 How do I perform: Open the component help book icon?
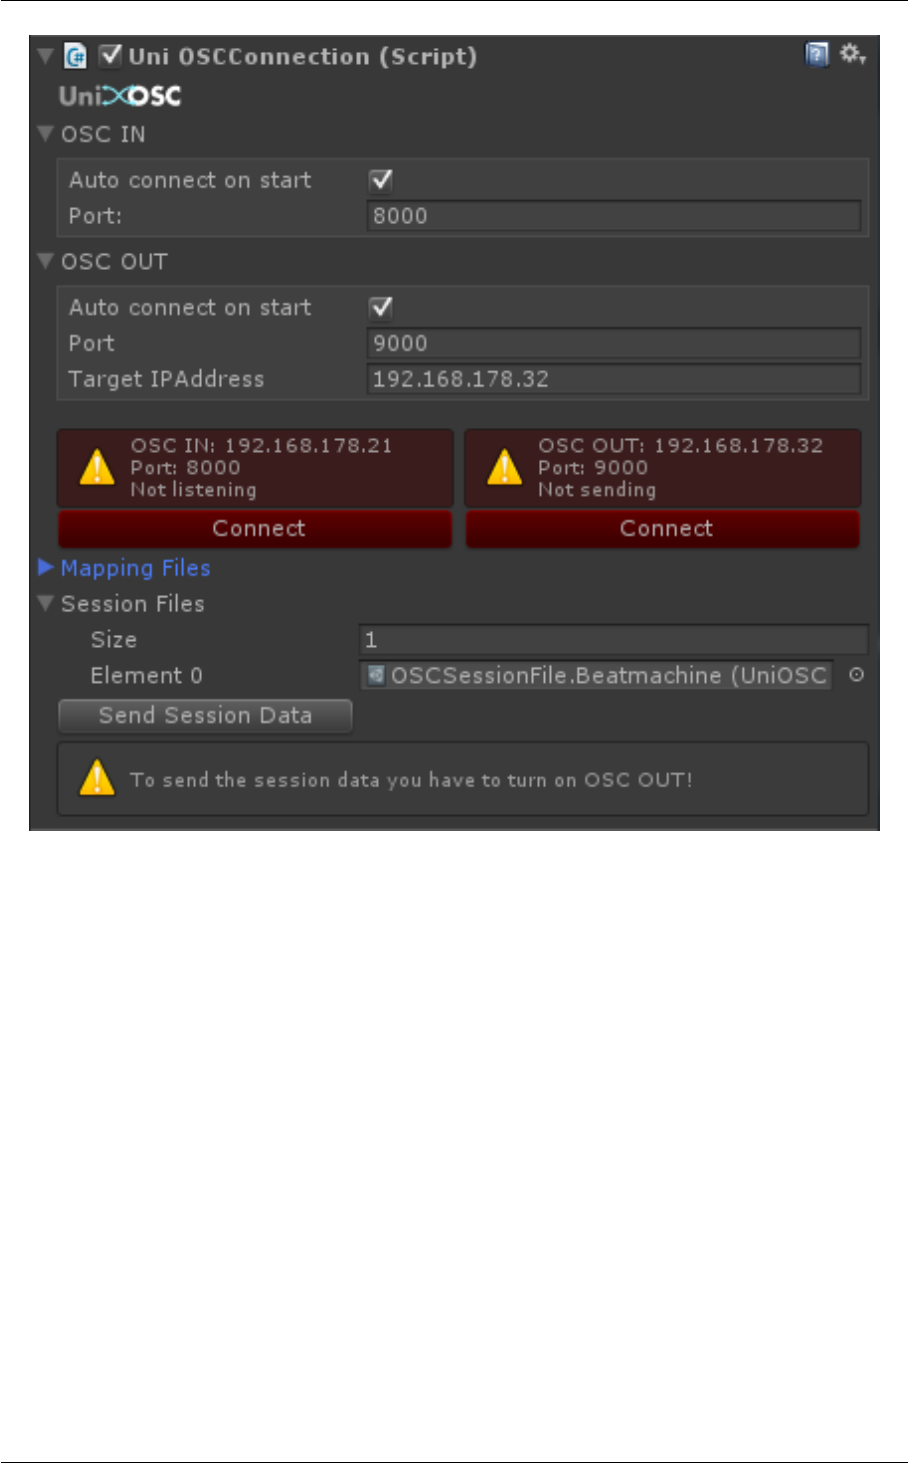(817, 55)
